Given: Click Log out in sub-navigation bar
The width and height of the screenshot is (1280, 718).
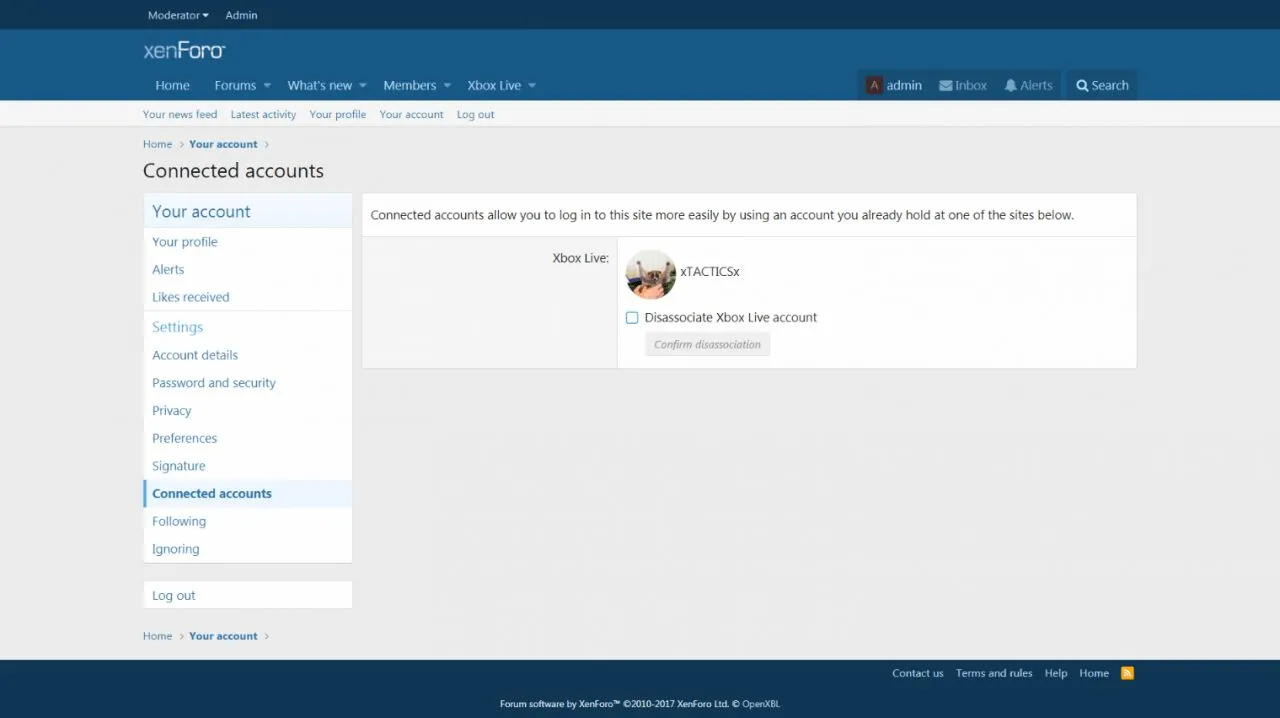Looking at the screenshot, I should (x=476, y=115).
